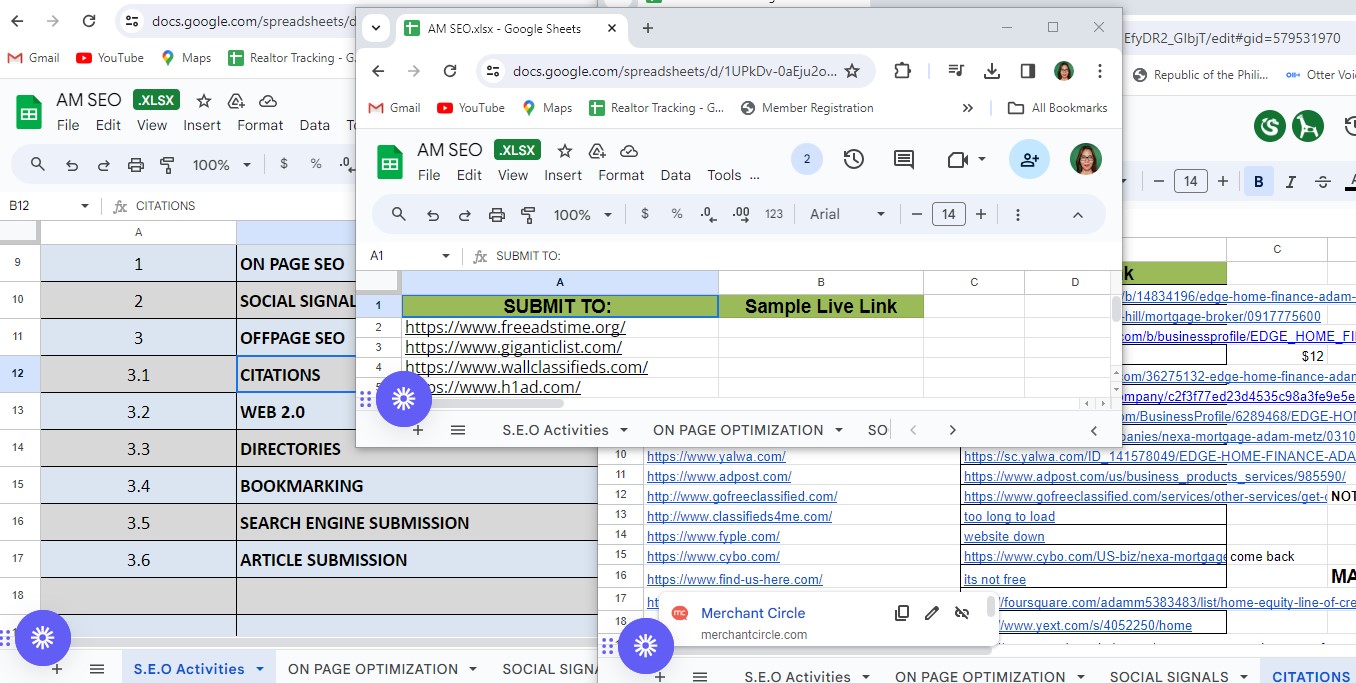Remove the Merchant Circle link

(962, 613)
